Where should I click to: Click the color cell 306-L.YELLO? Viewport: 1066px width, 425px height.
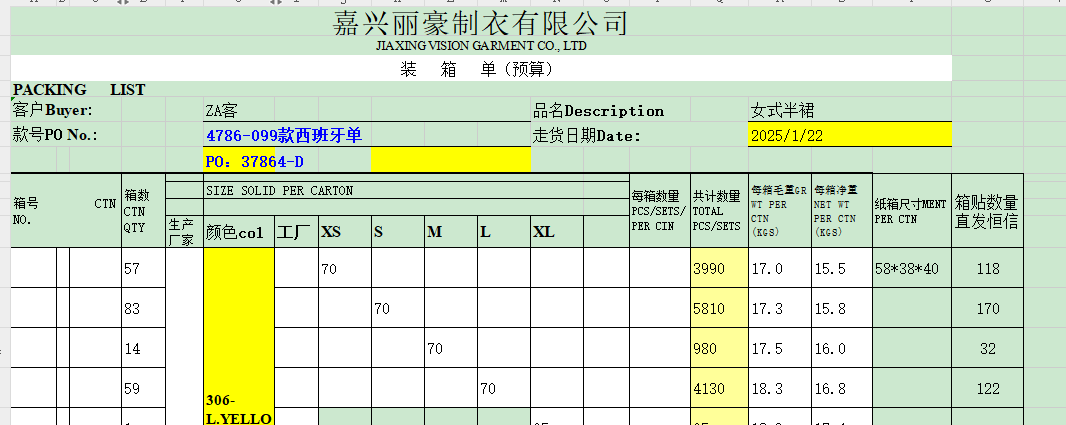pyautogui.click(x=238, y=409)
